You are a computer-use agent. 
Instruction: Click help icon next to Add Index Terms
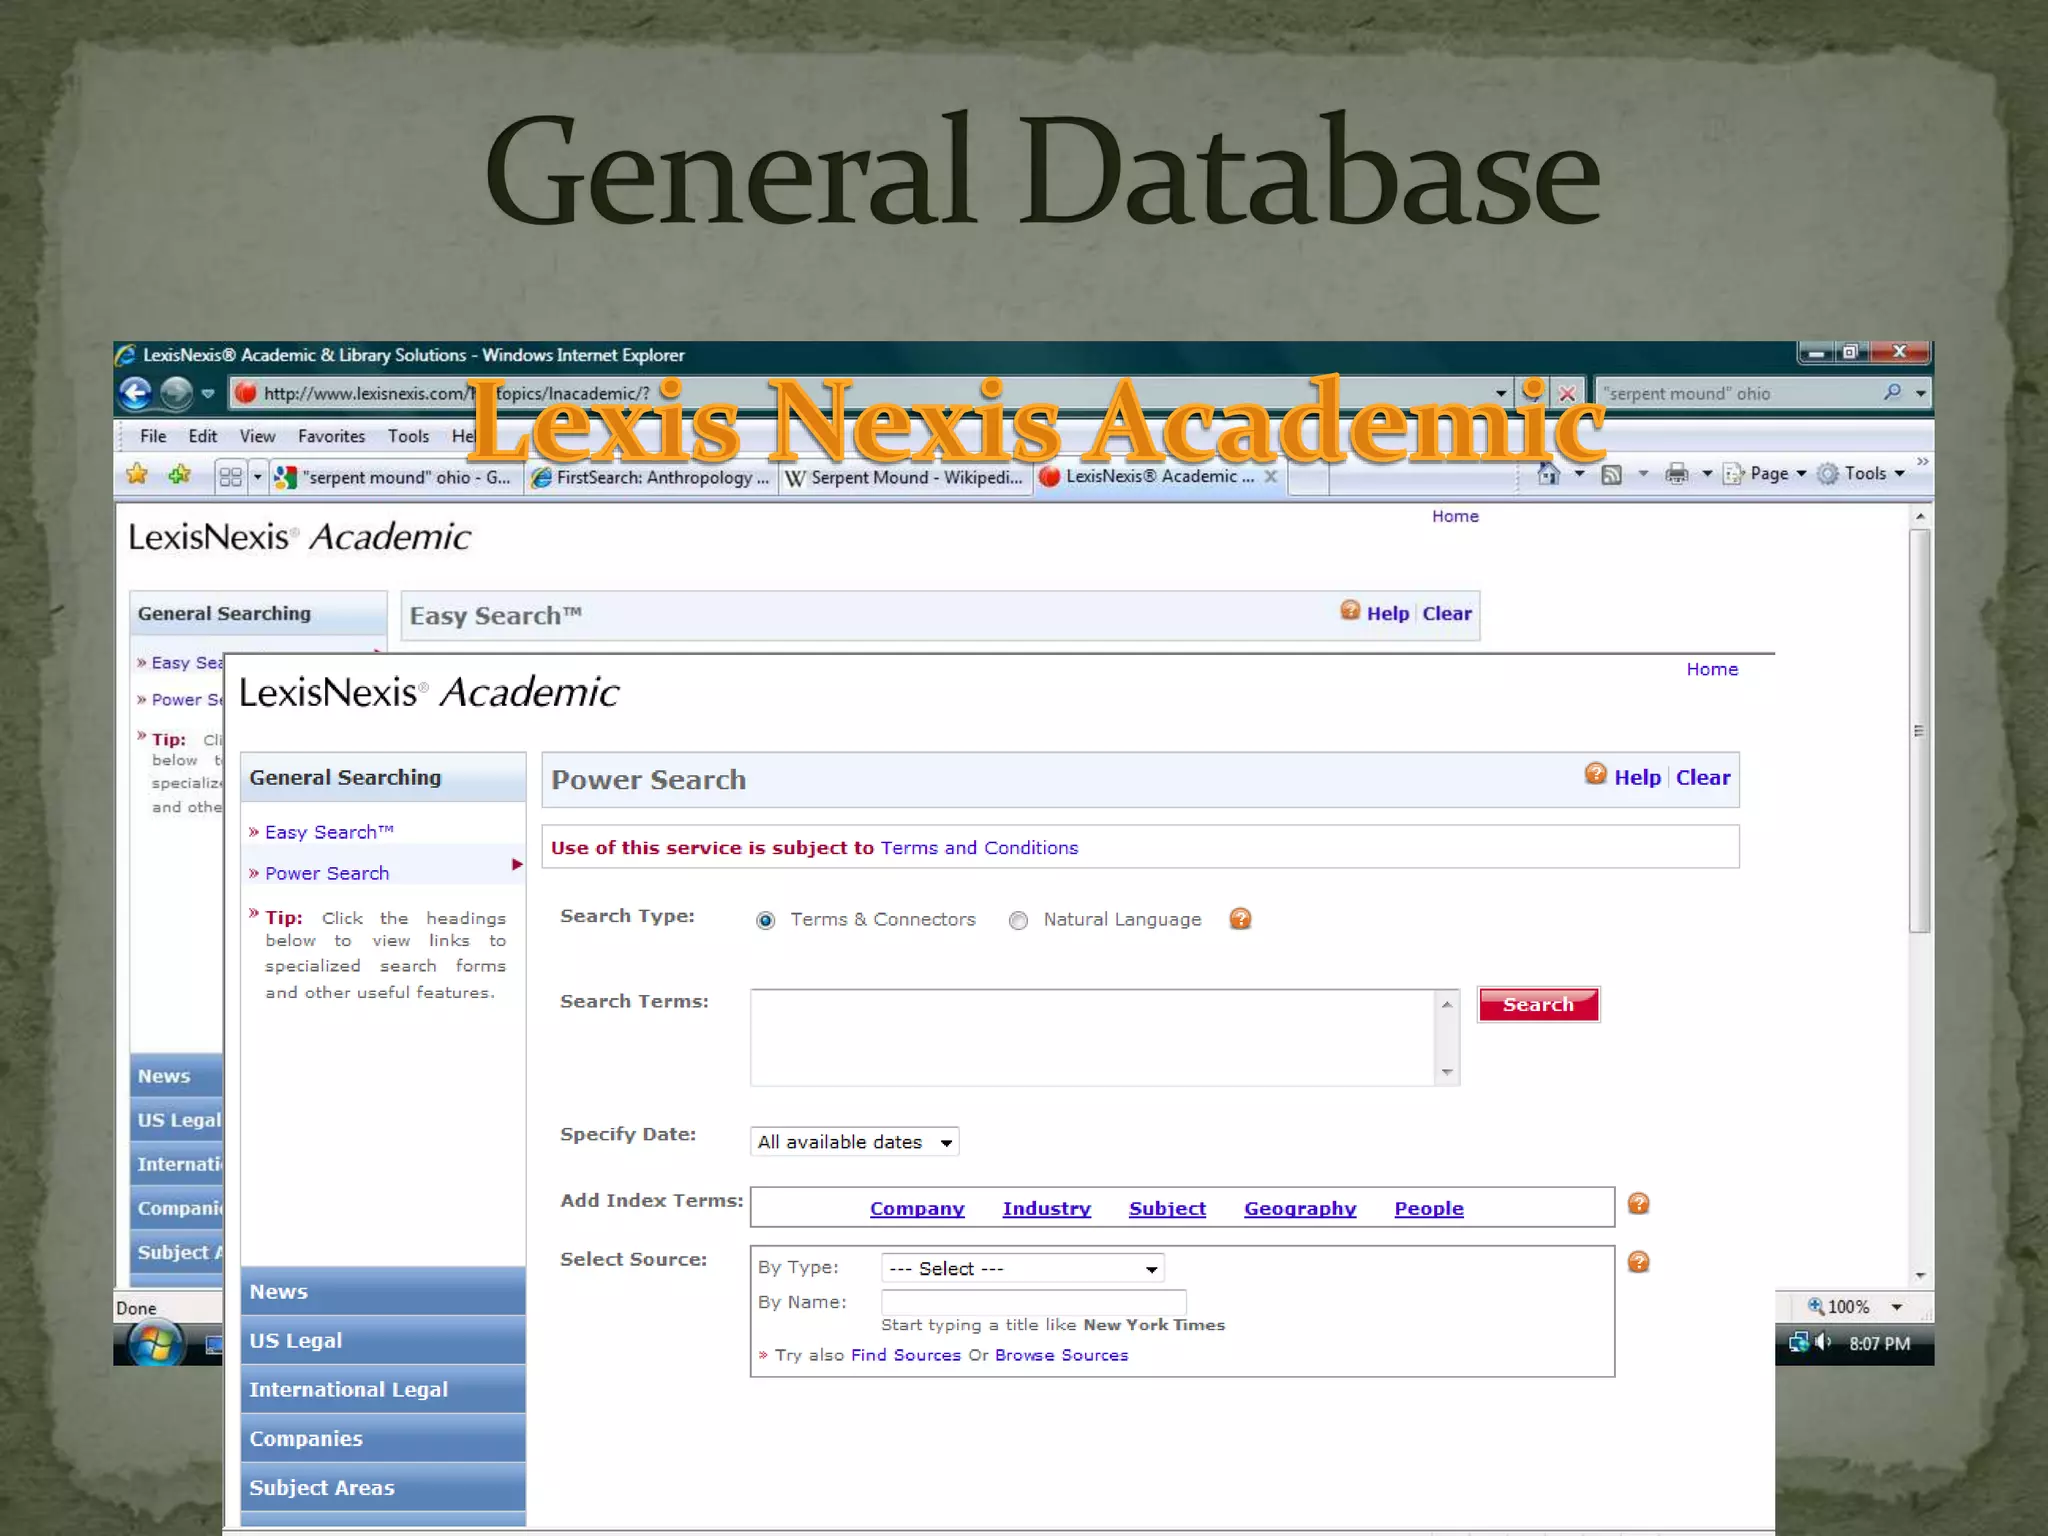point(1638,1204)
